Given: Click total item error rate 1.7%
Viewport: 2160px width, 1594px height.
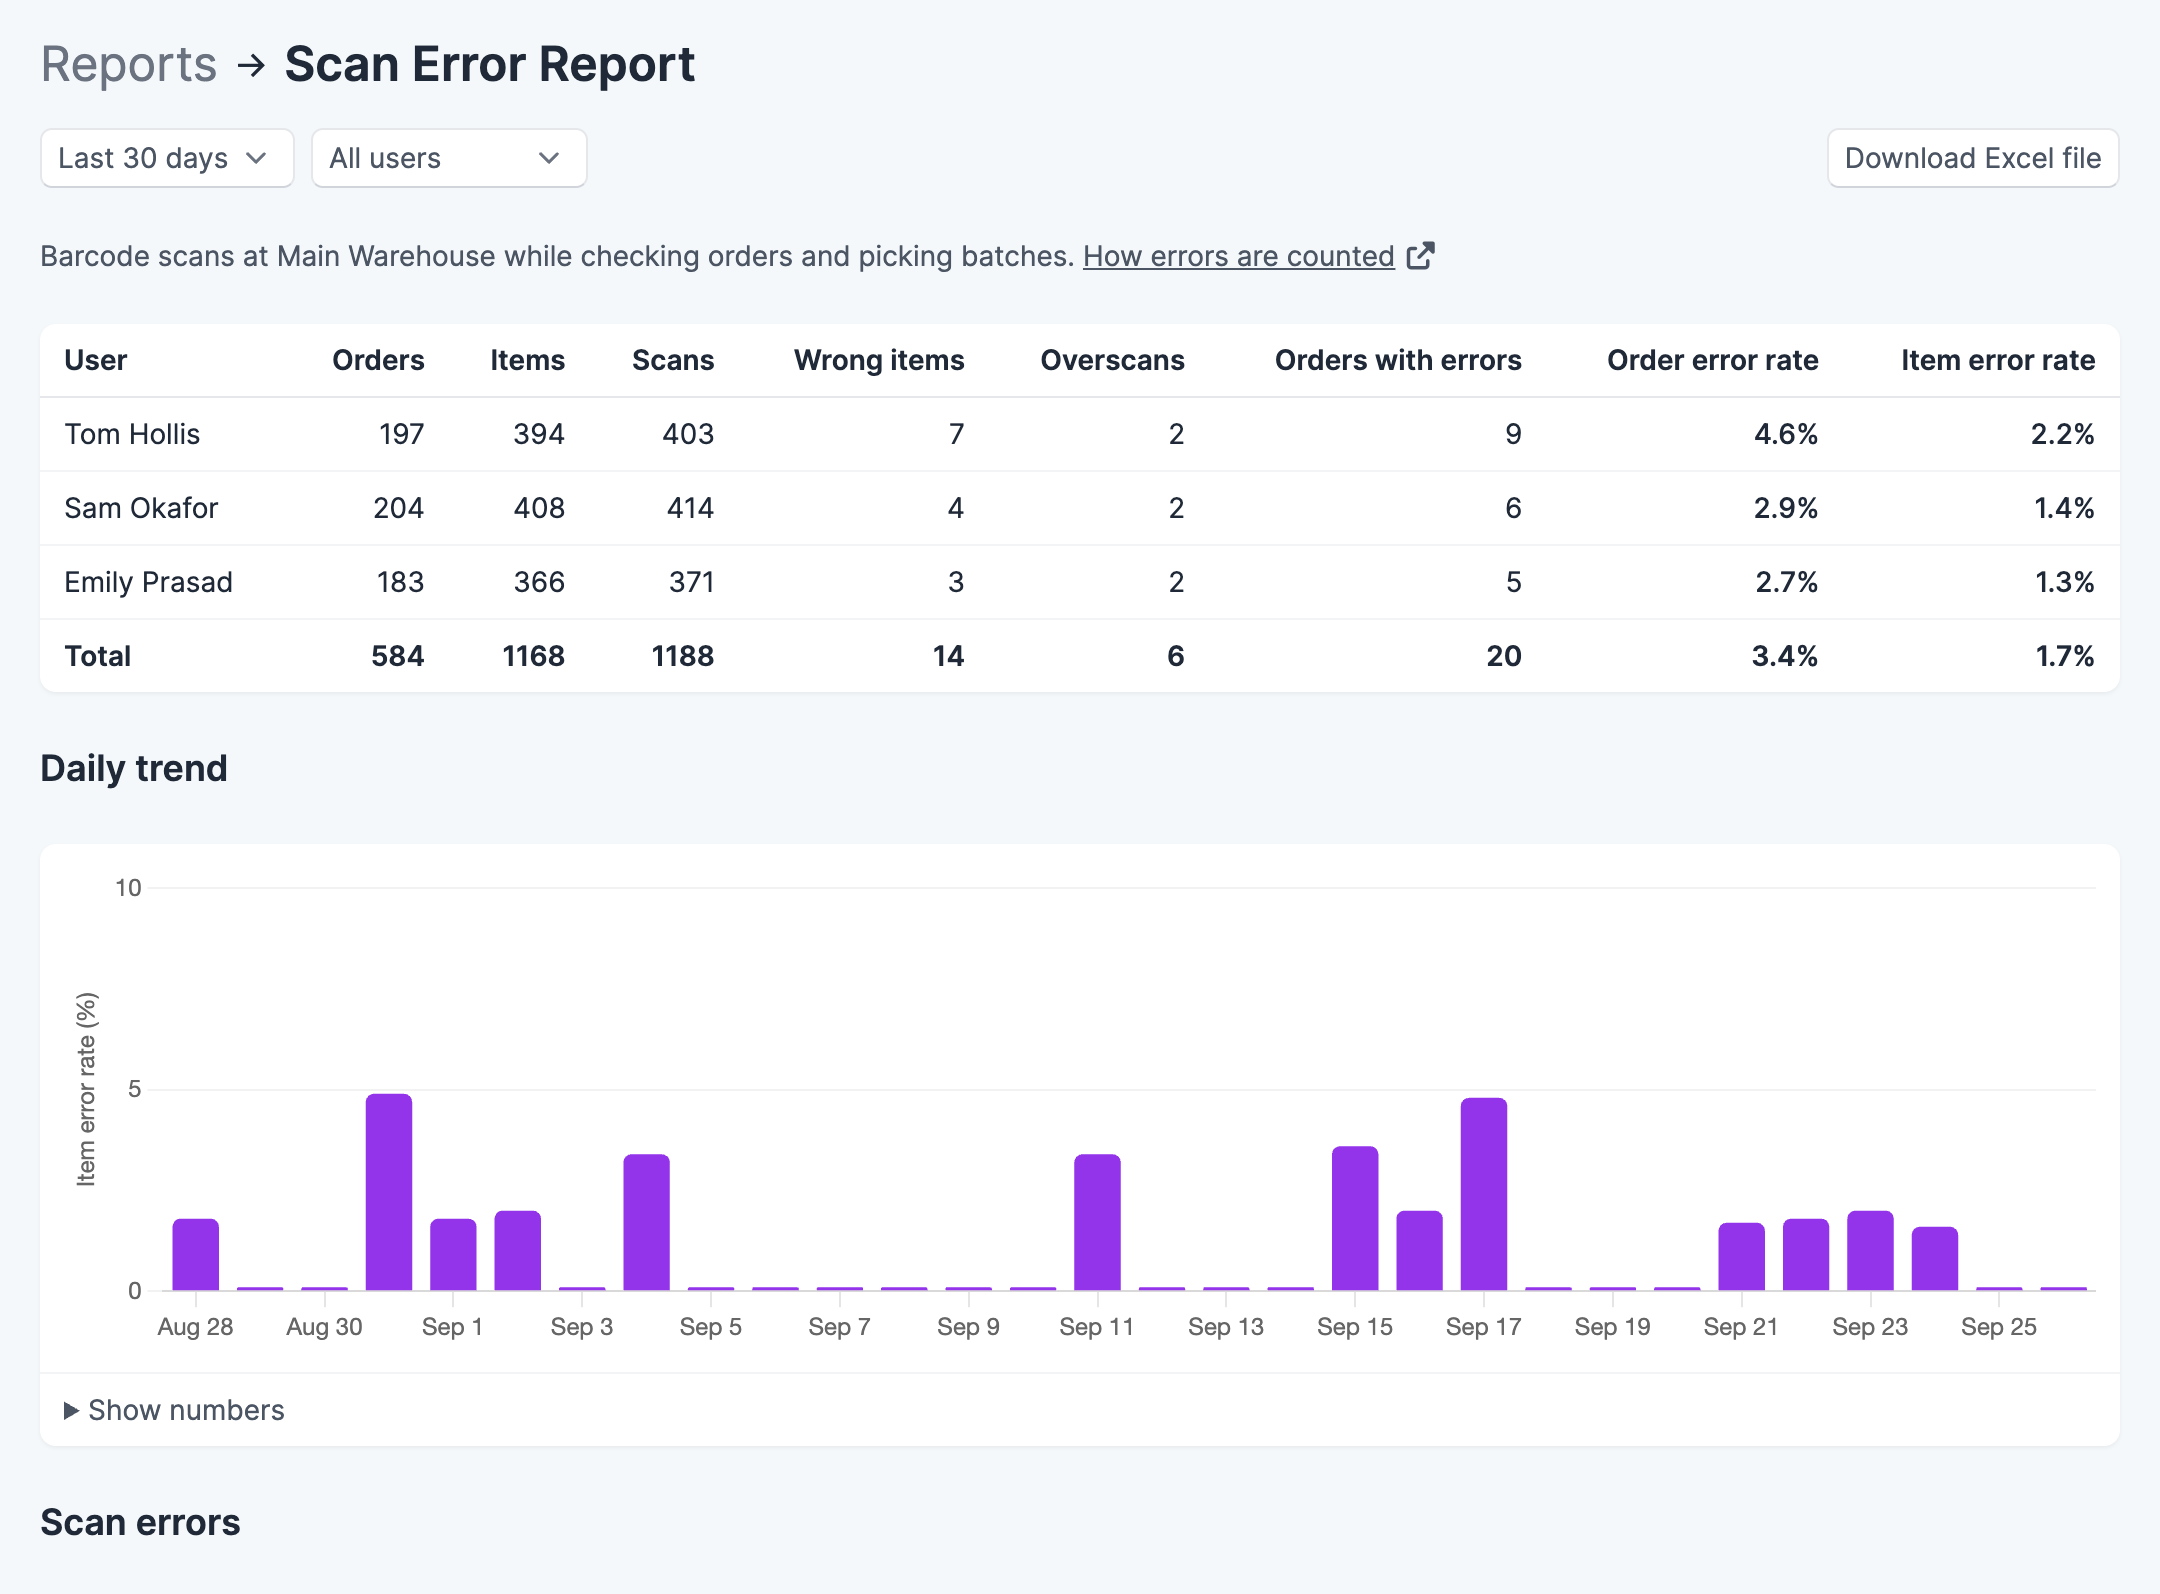Looking at the screenshot, I should [2065, 656].
